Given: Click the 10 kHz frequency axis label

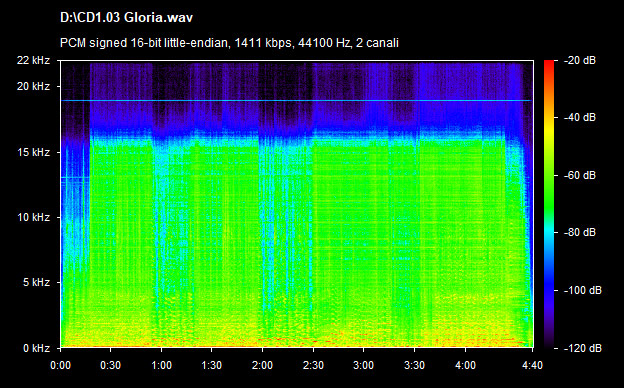Looking at the screenshot, I should [33, 217].
